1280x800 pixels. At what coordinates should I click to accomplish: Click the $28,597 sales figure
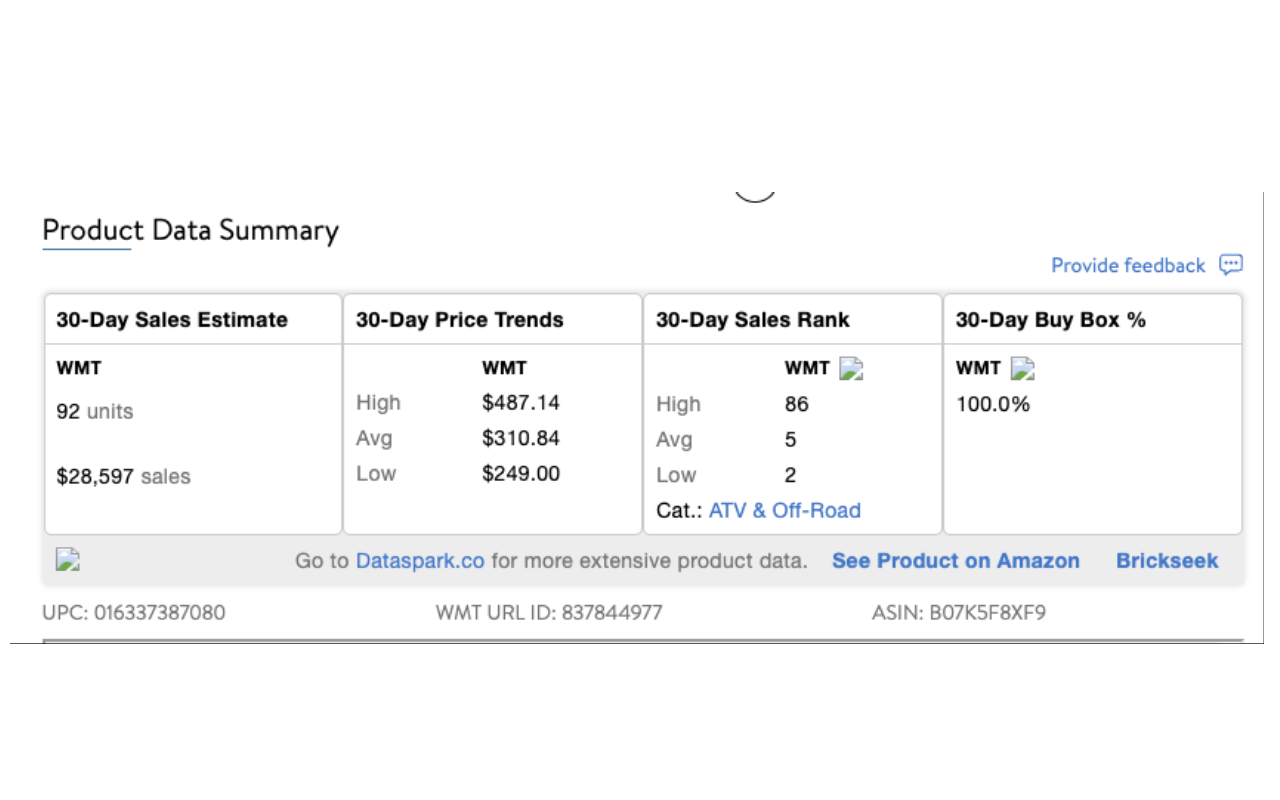coord(95,477)
